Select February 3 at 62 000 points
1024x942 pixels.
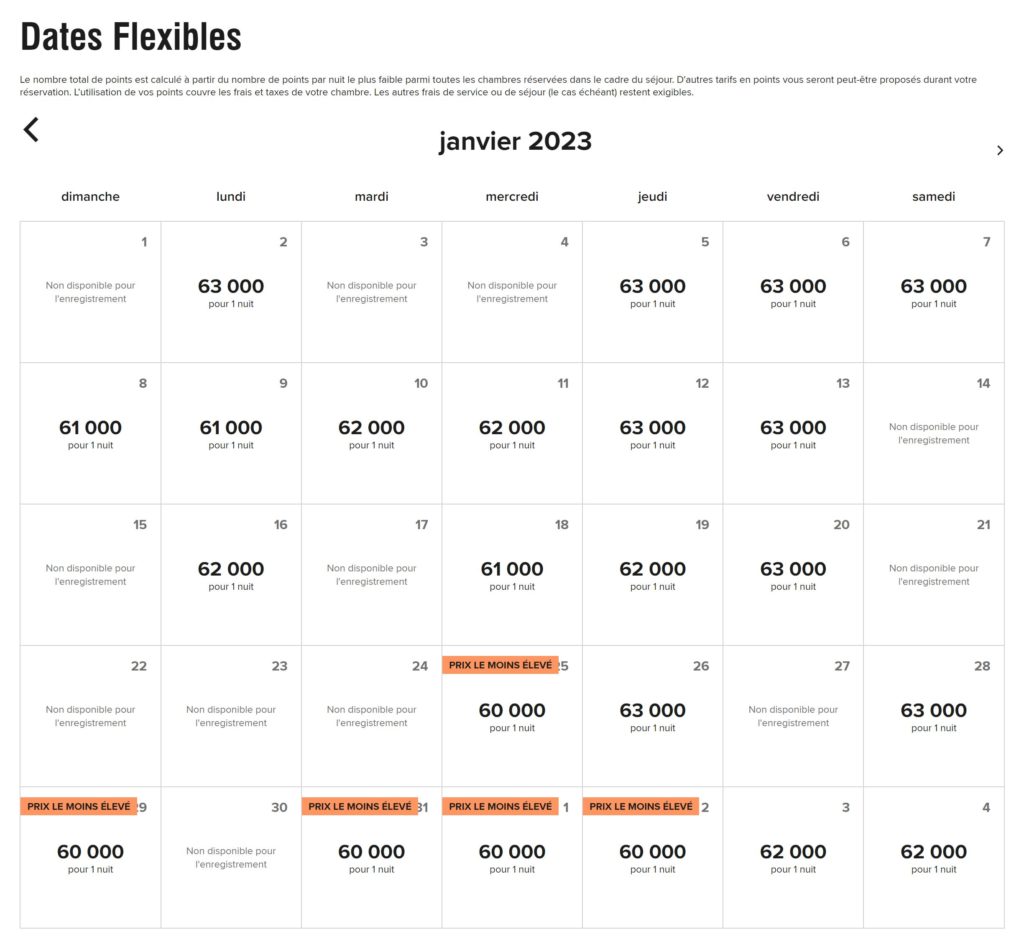(793, 857)
